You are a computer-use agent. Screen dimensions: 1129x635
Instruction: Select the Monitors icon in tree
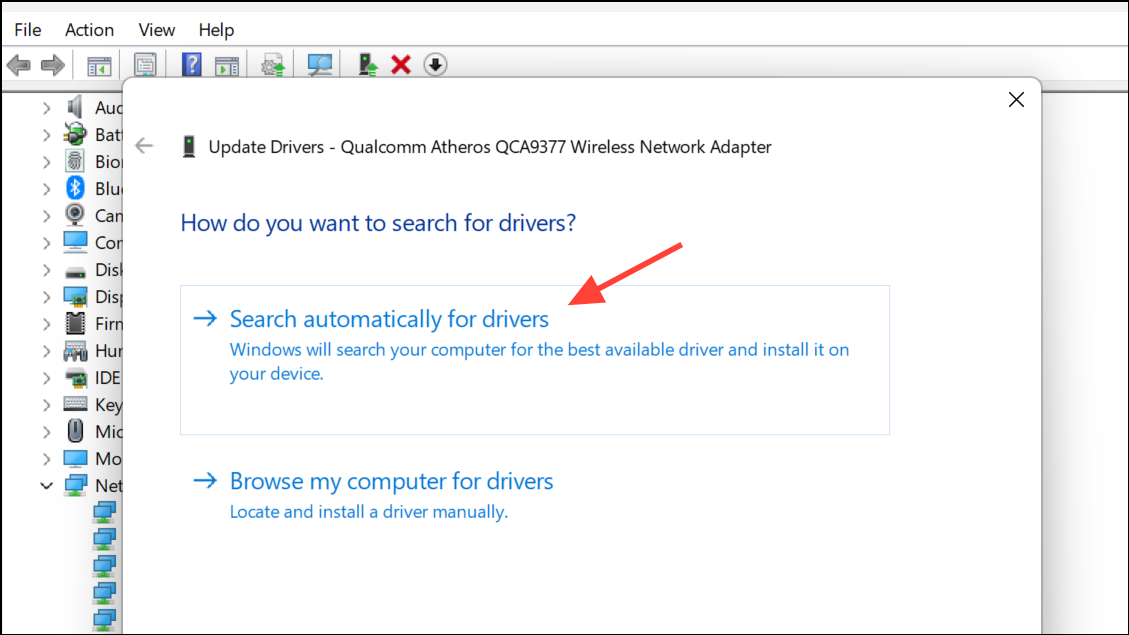coord(75,459)
